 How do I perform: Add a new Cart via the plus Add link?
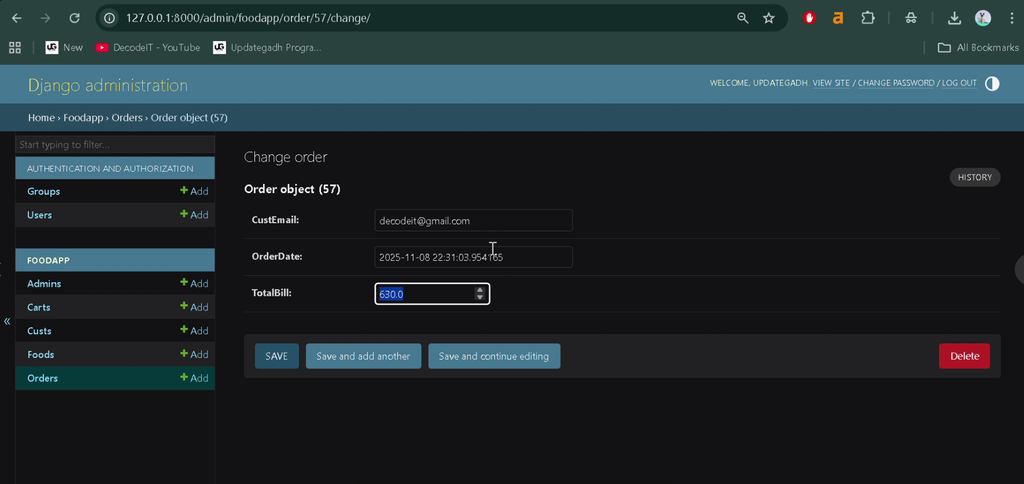tap(195, 307)
